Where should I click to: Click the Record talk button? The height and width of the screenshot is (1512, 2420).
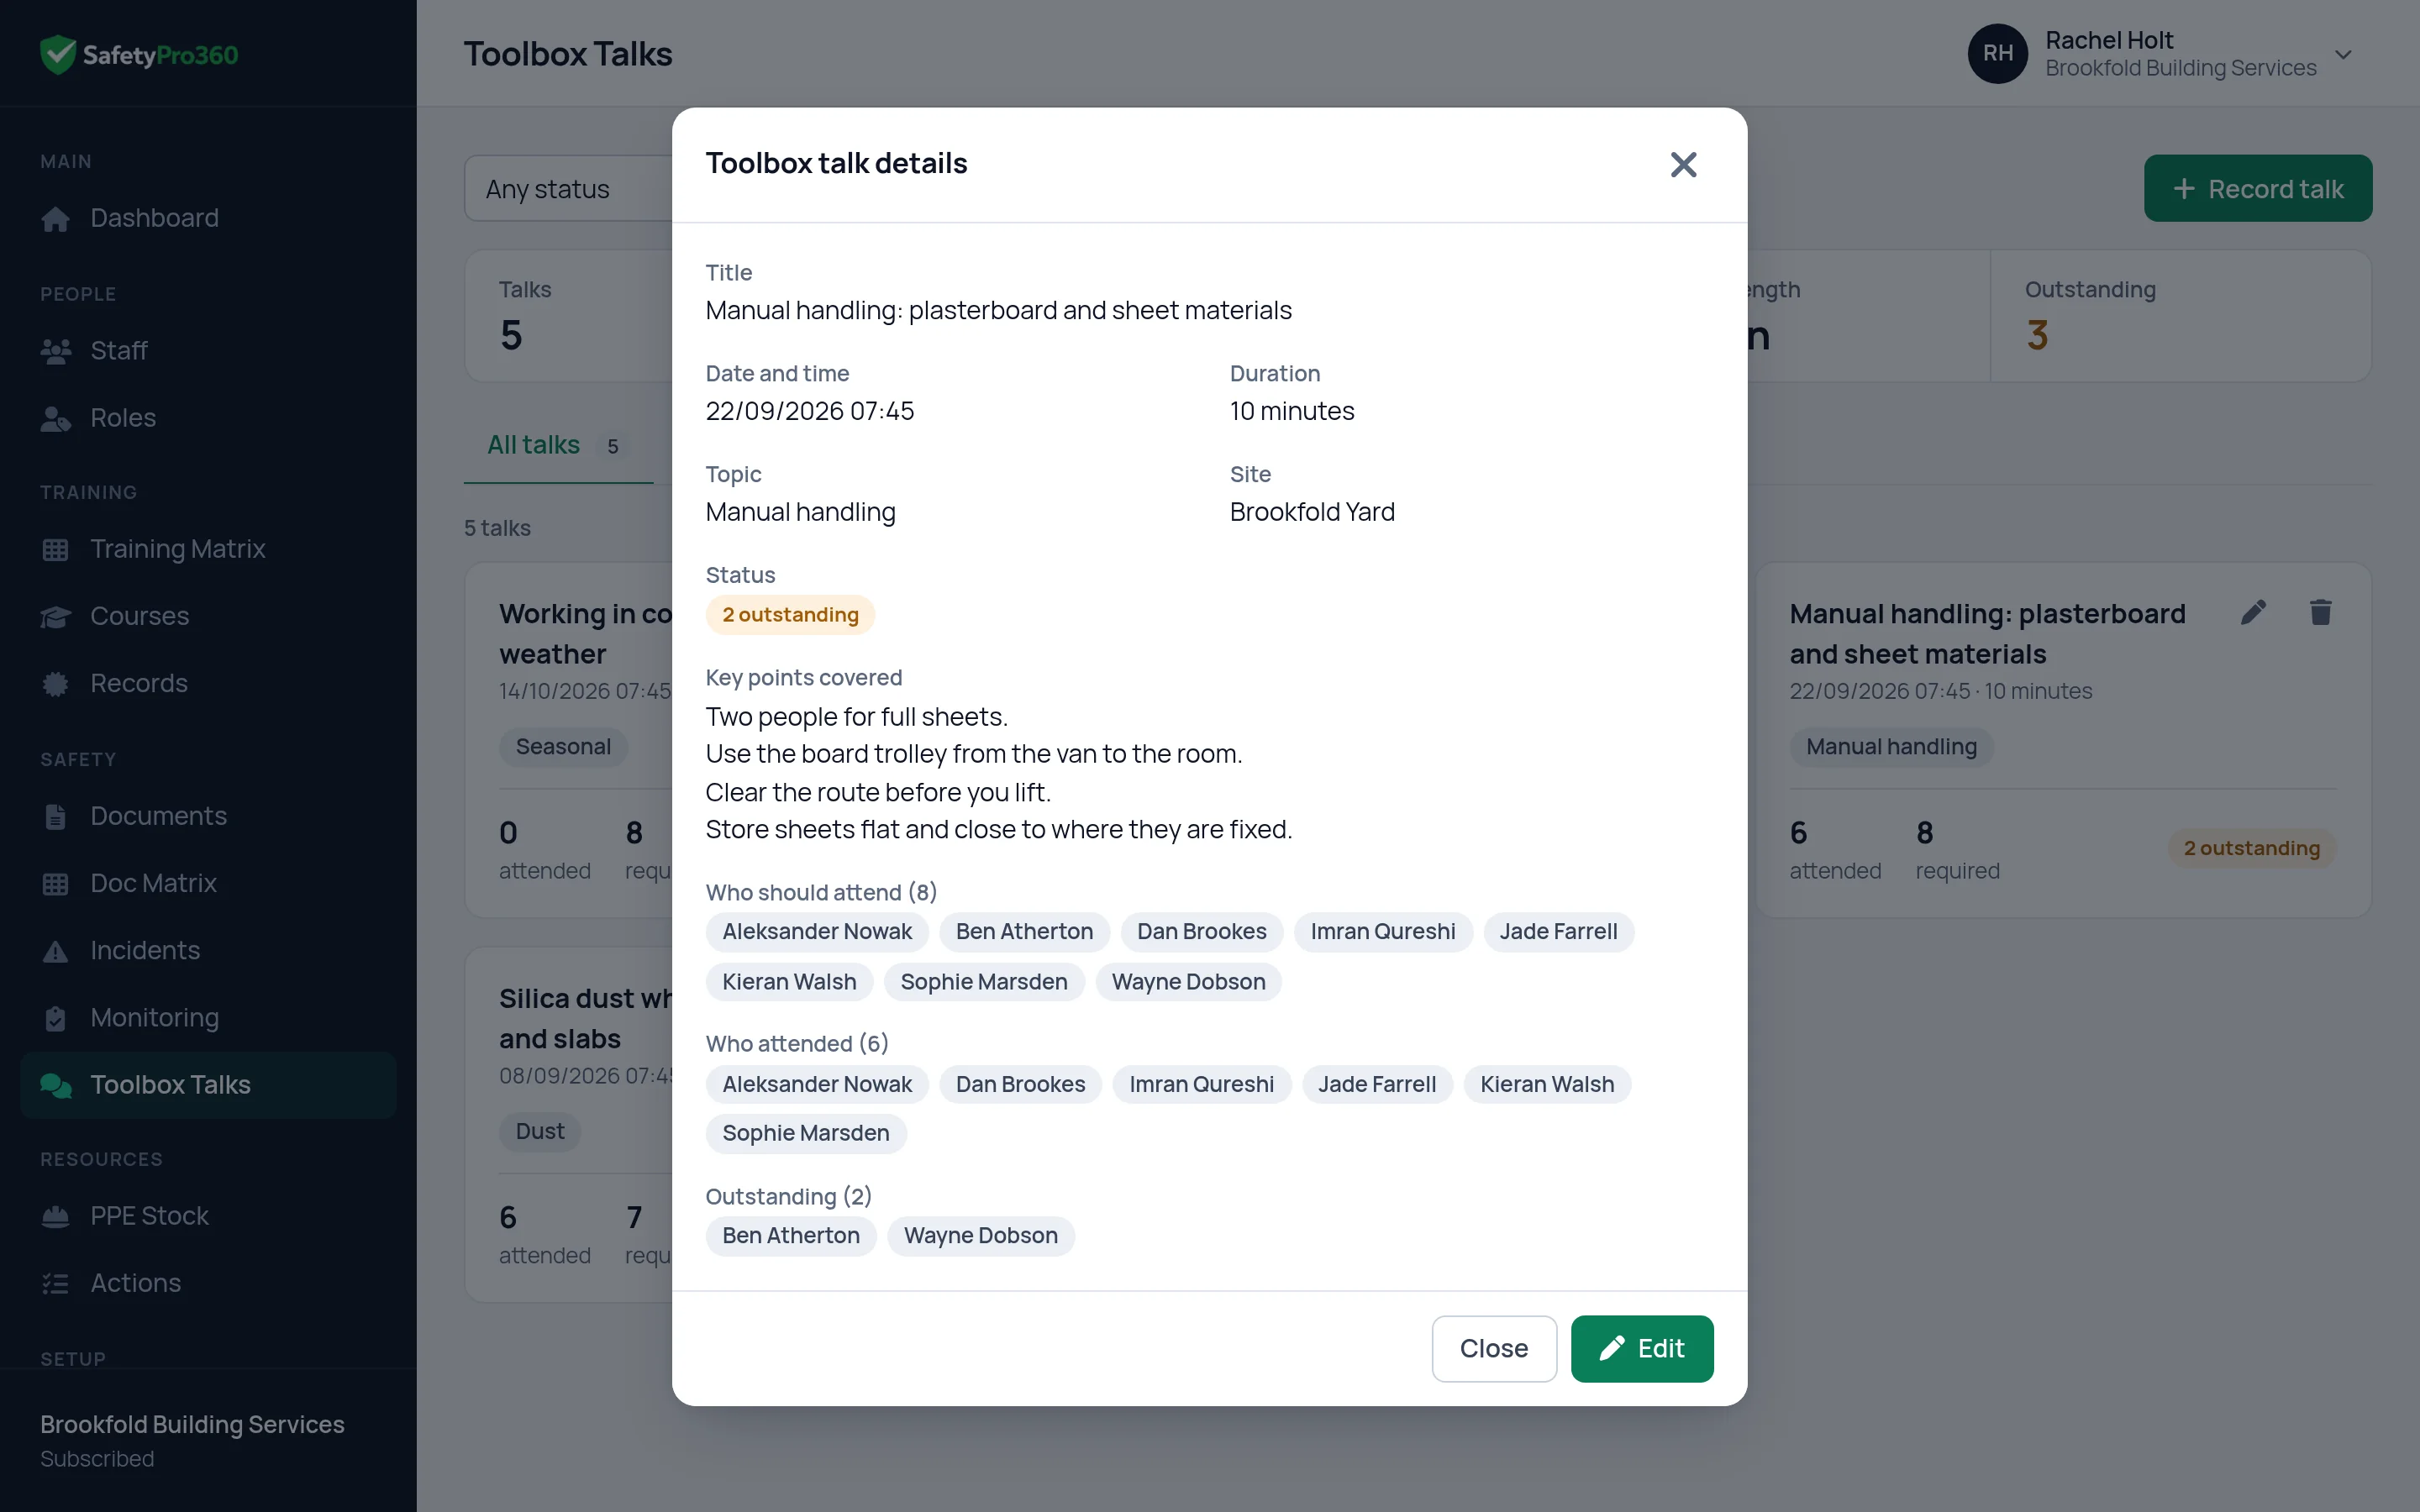pyautogui.click(x=2257, y=188)
